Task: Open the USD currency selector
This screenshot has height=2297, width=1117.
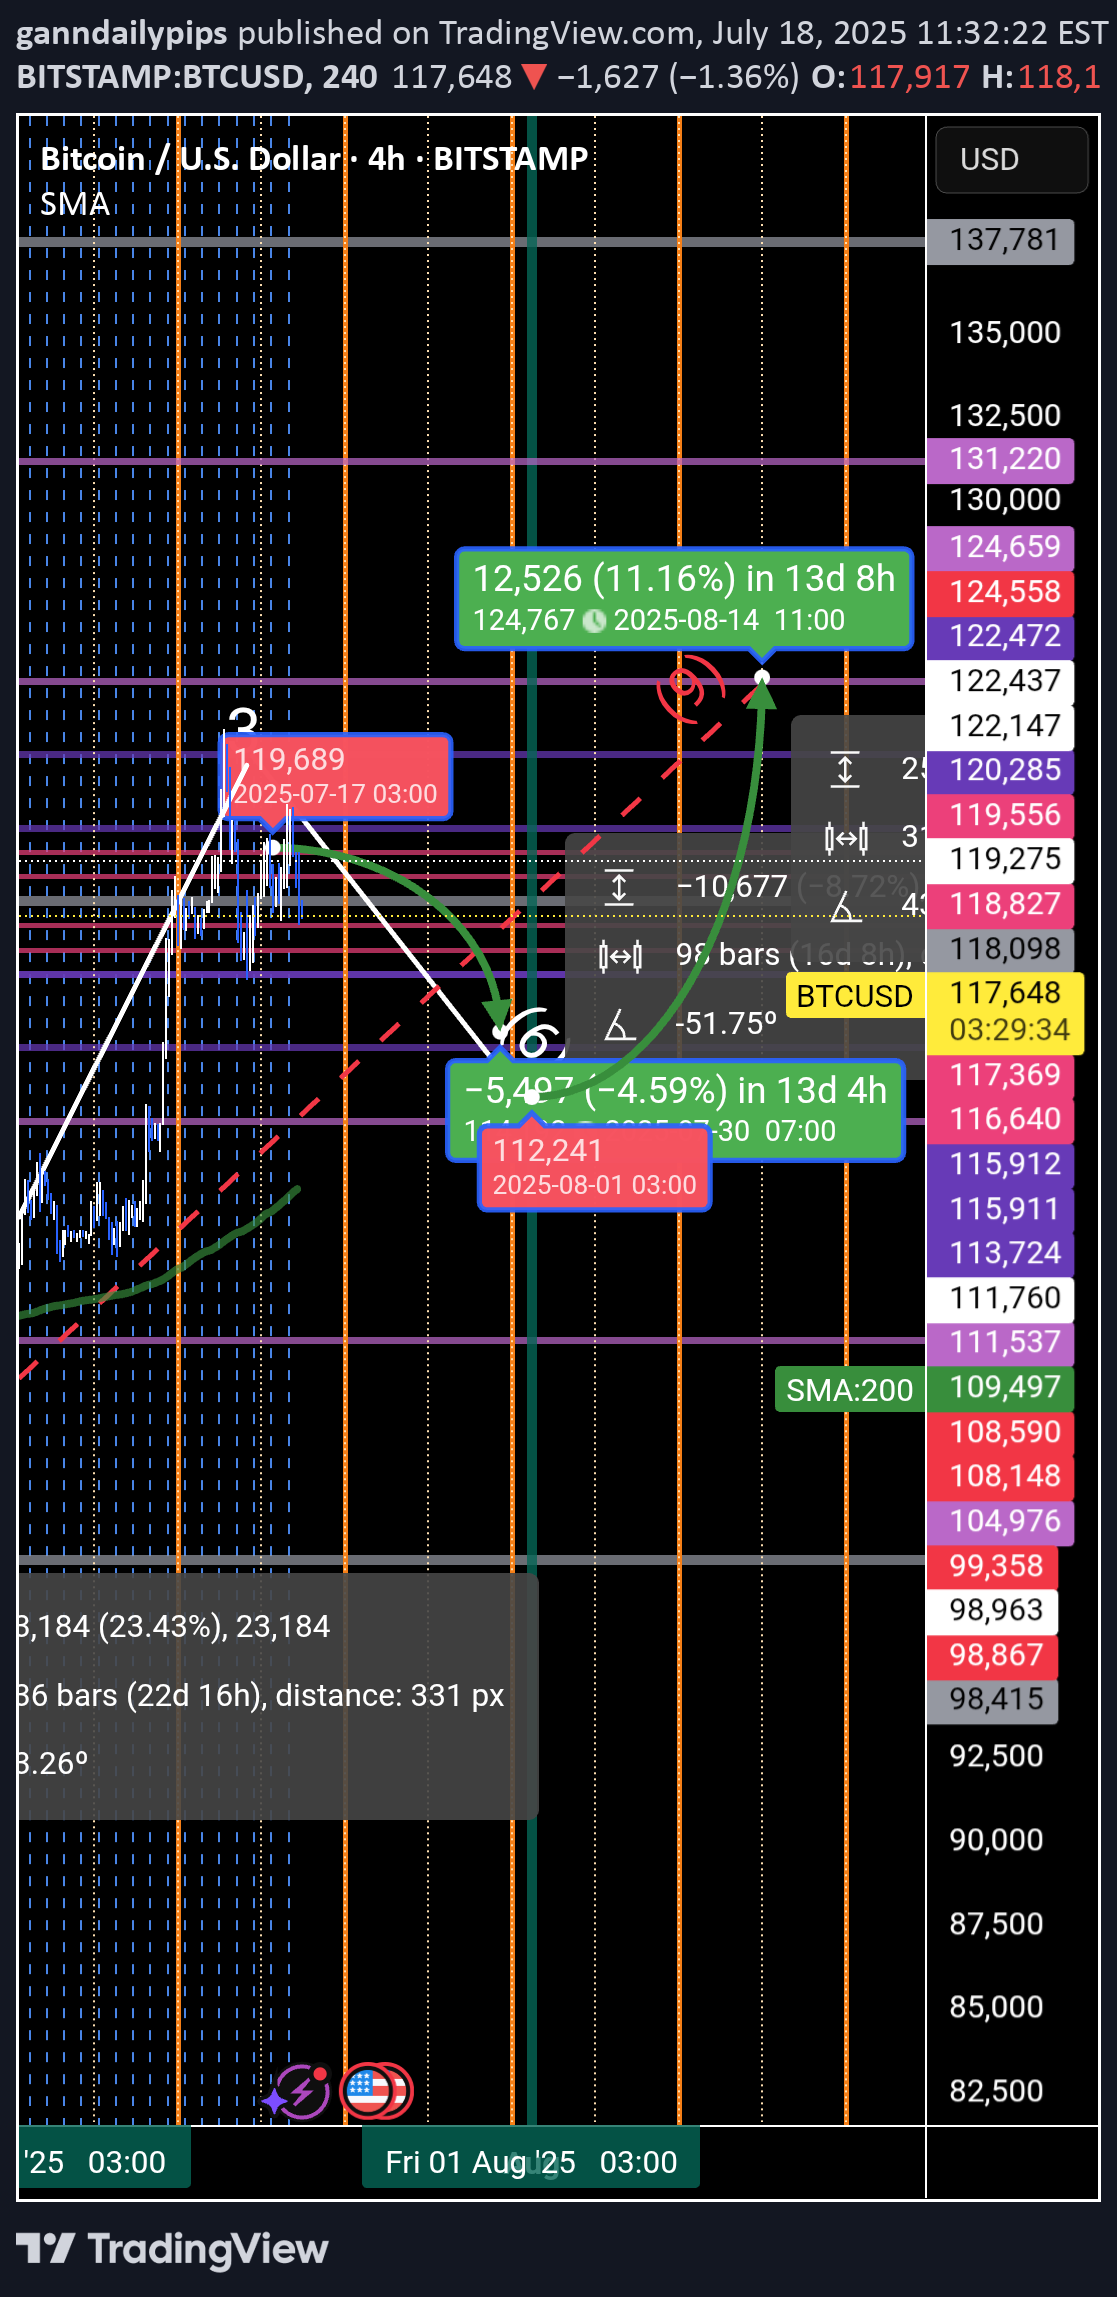Action: coord(1011,160)
